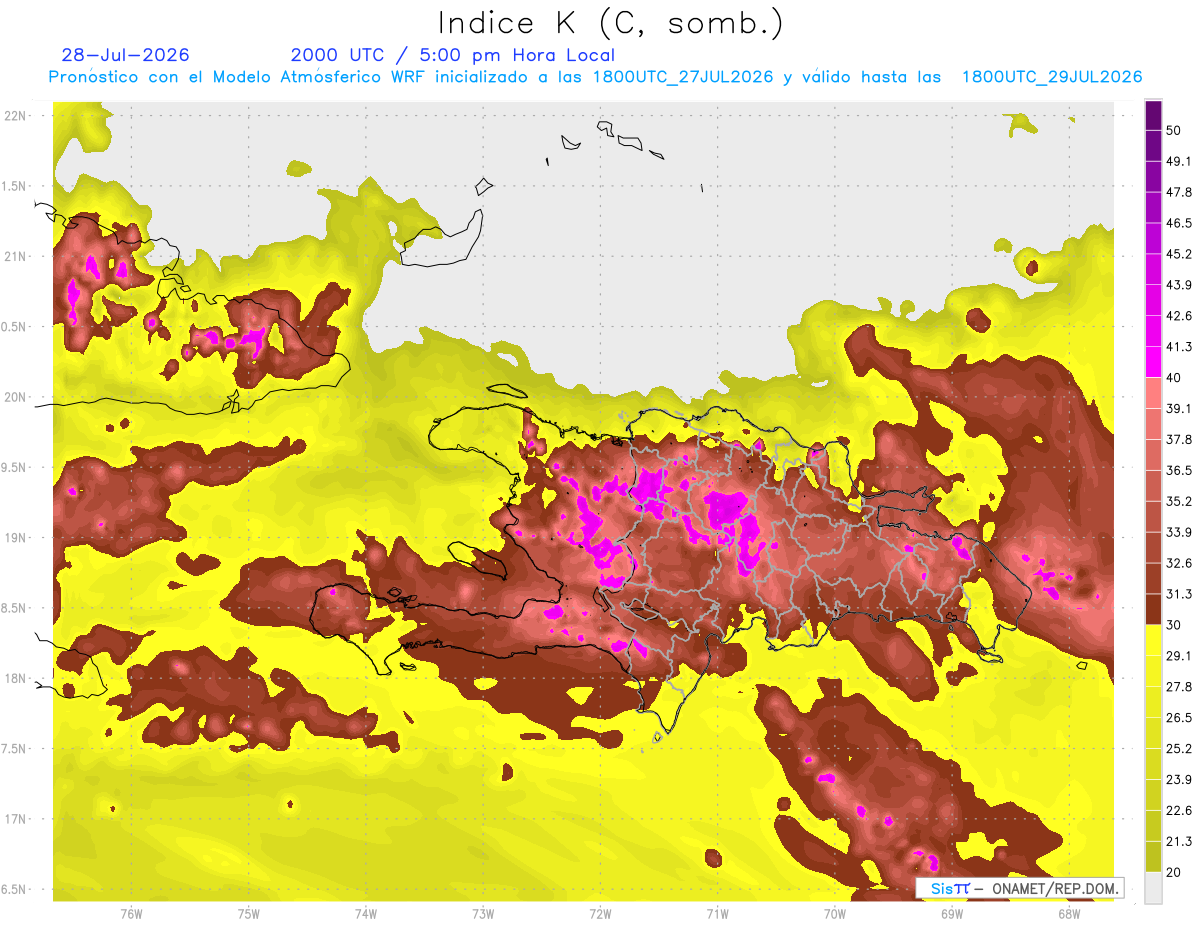Viewport: 1200px width, 927px height.
Task: Click the legend value 50
Action: tap(1174, 131)
